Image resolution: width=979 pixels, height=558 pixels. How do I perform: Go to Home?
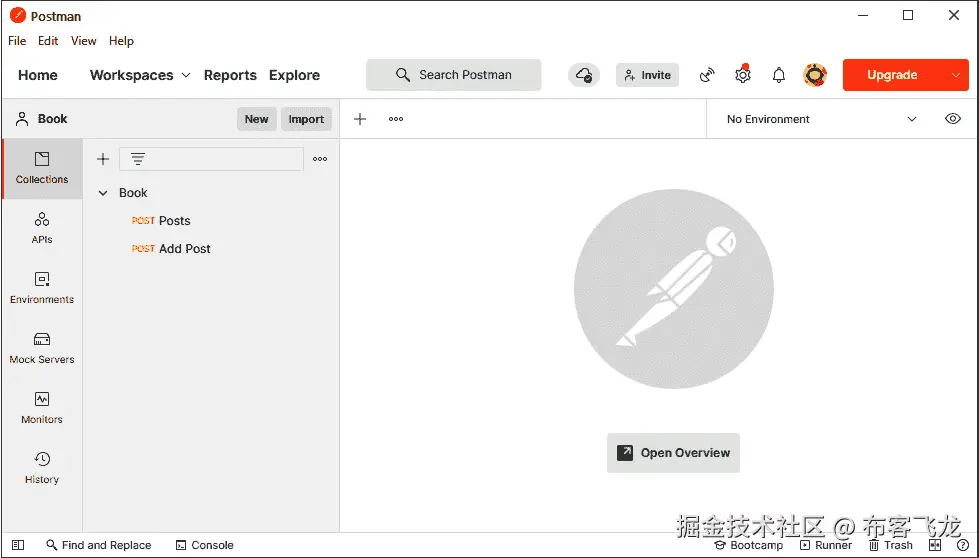click(37, 75)
